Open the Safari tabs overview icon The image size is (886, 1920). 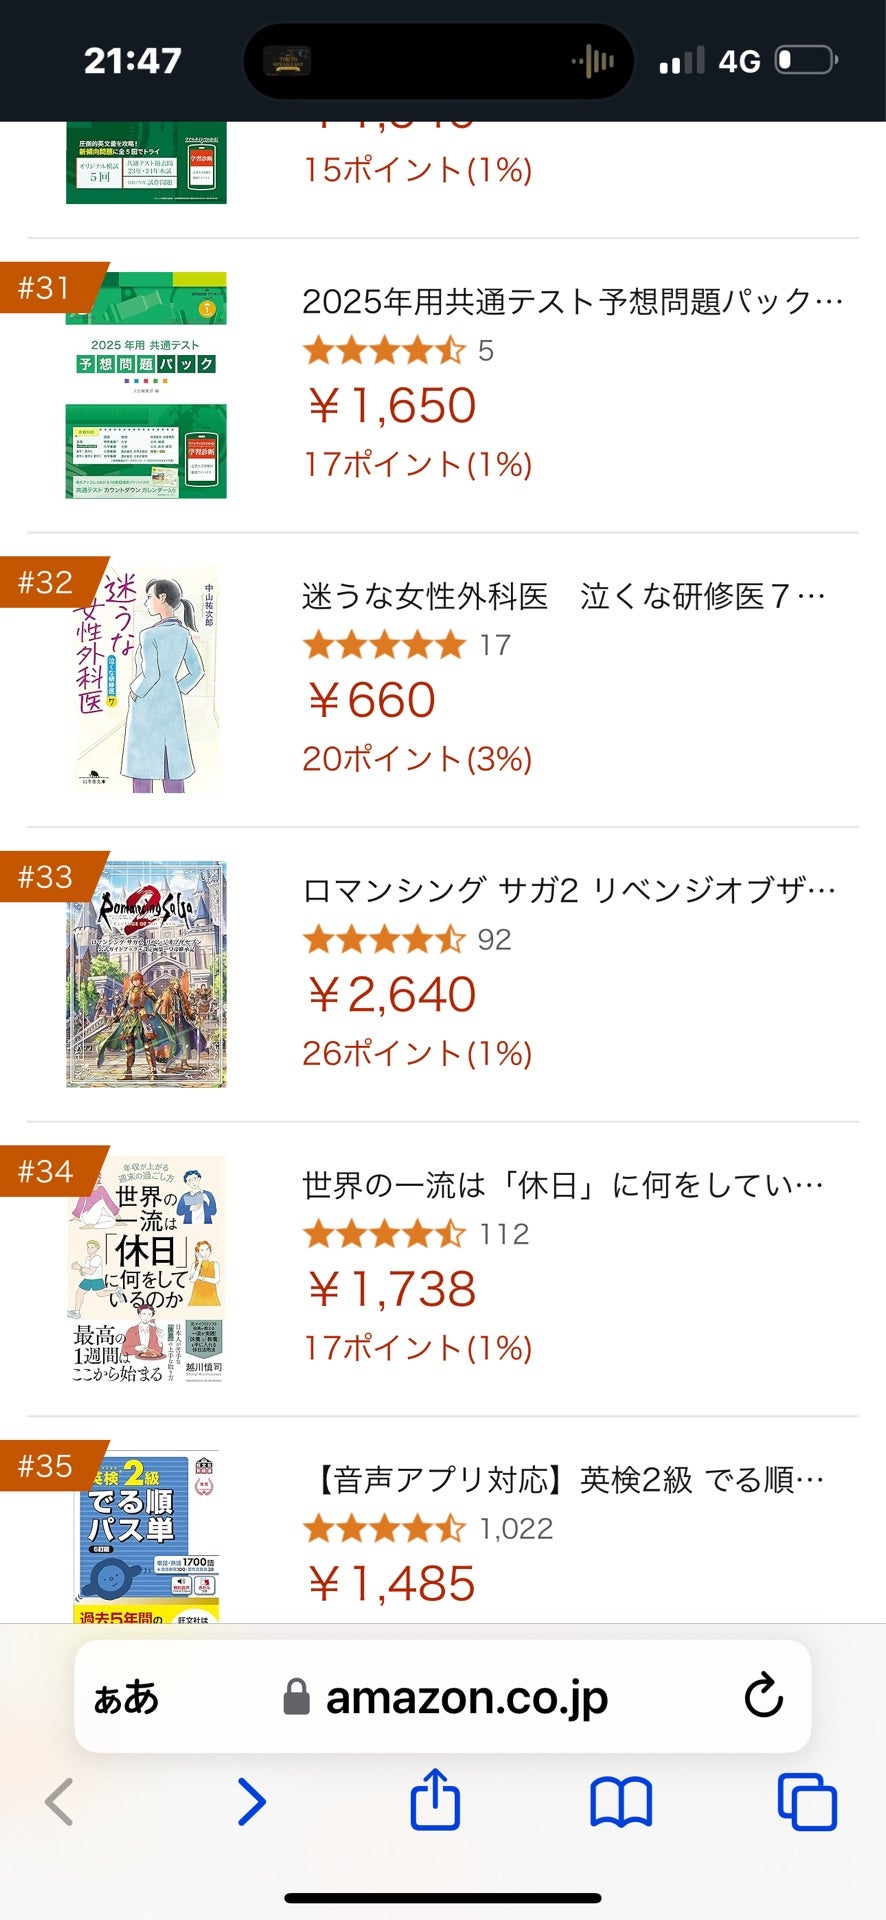pos(807,1801)
